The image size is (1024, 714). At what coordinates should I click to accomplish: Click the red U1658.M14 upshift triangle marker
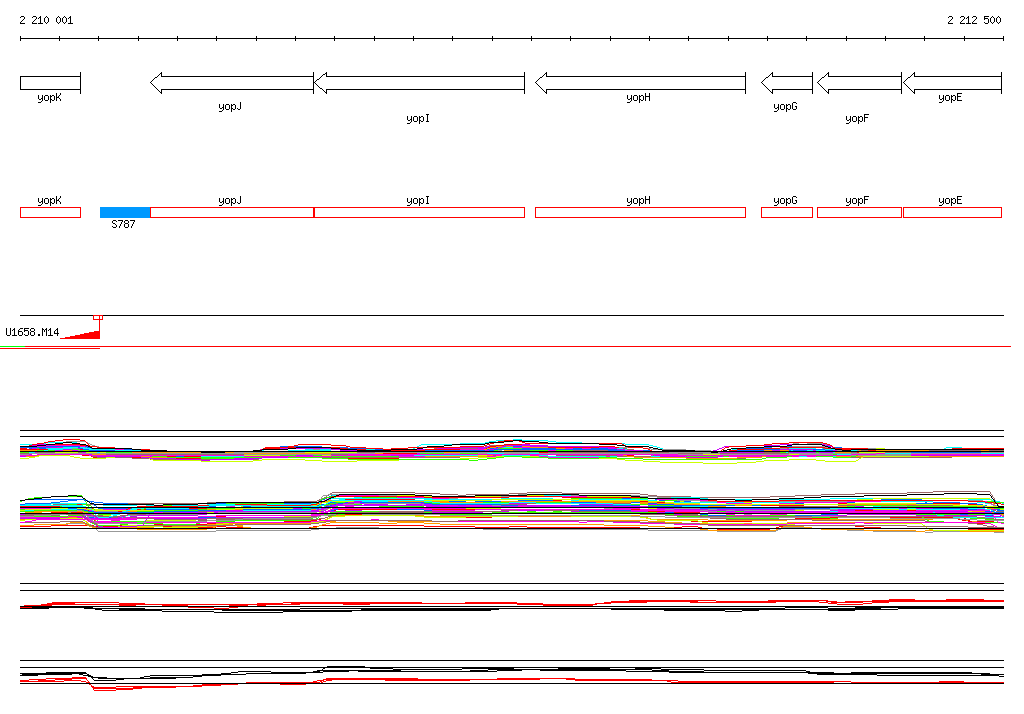[x=81, y=334]
